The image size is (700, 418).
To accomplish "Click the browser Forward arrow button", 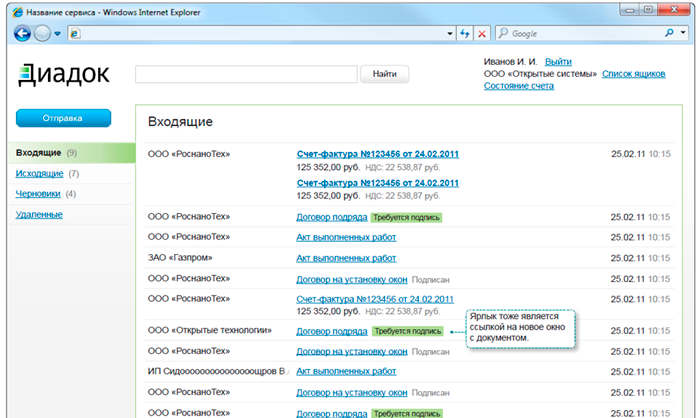I will pyautogui.click(x=42, y=33).
